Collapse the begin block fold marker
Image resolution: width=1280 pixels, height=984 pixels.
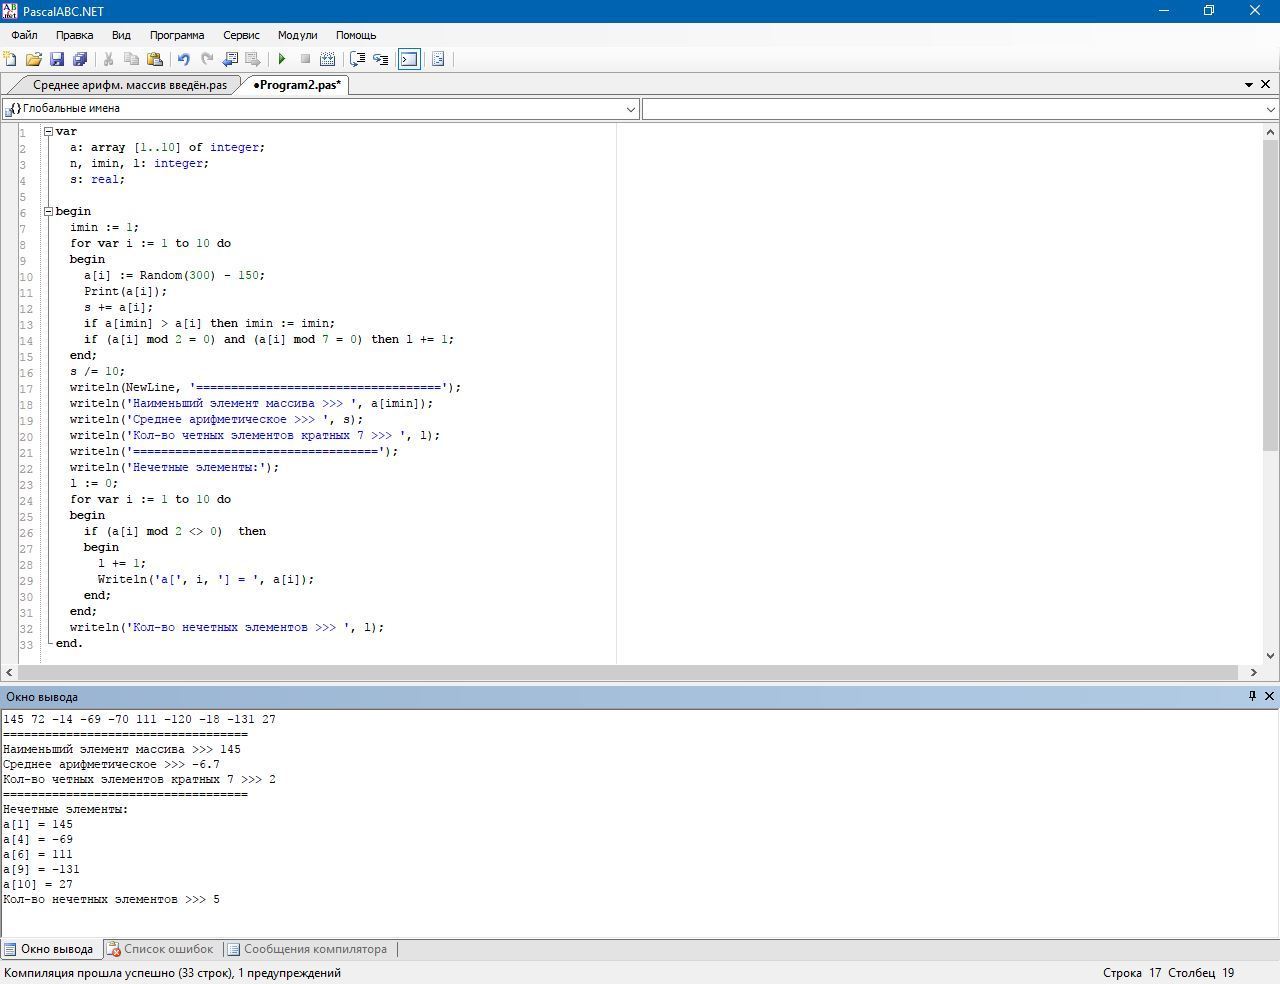click(48, 211)
